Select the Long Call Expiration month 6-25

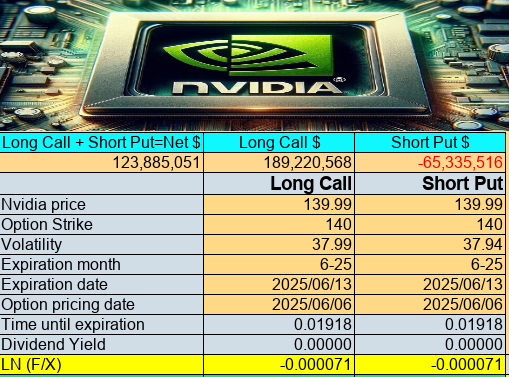click(x=279, y=264)
